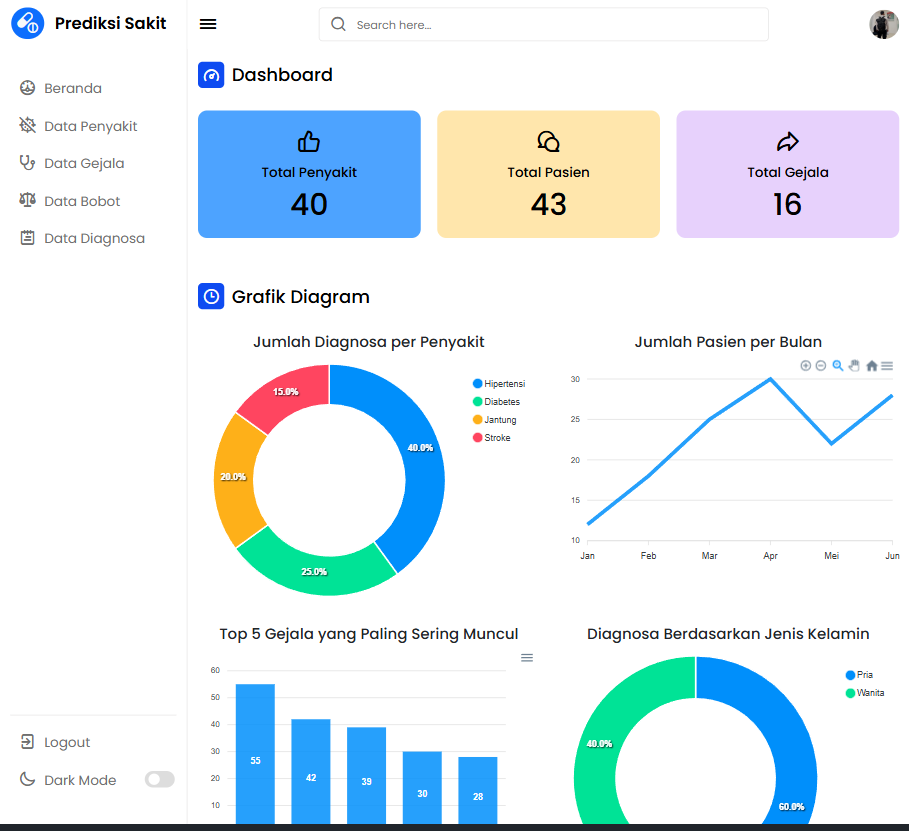Viewport: 909px width, 831px height.
Task: Click the bar labeled 30
Action: [x=422, y=788]
